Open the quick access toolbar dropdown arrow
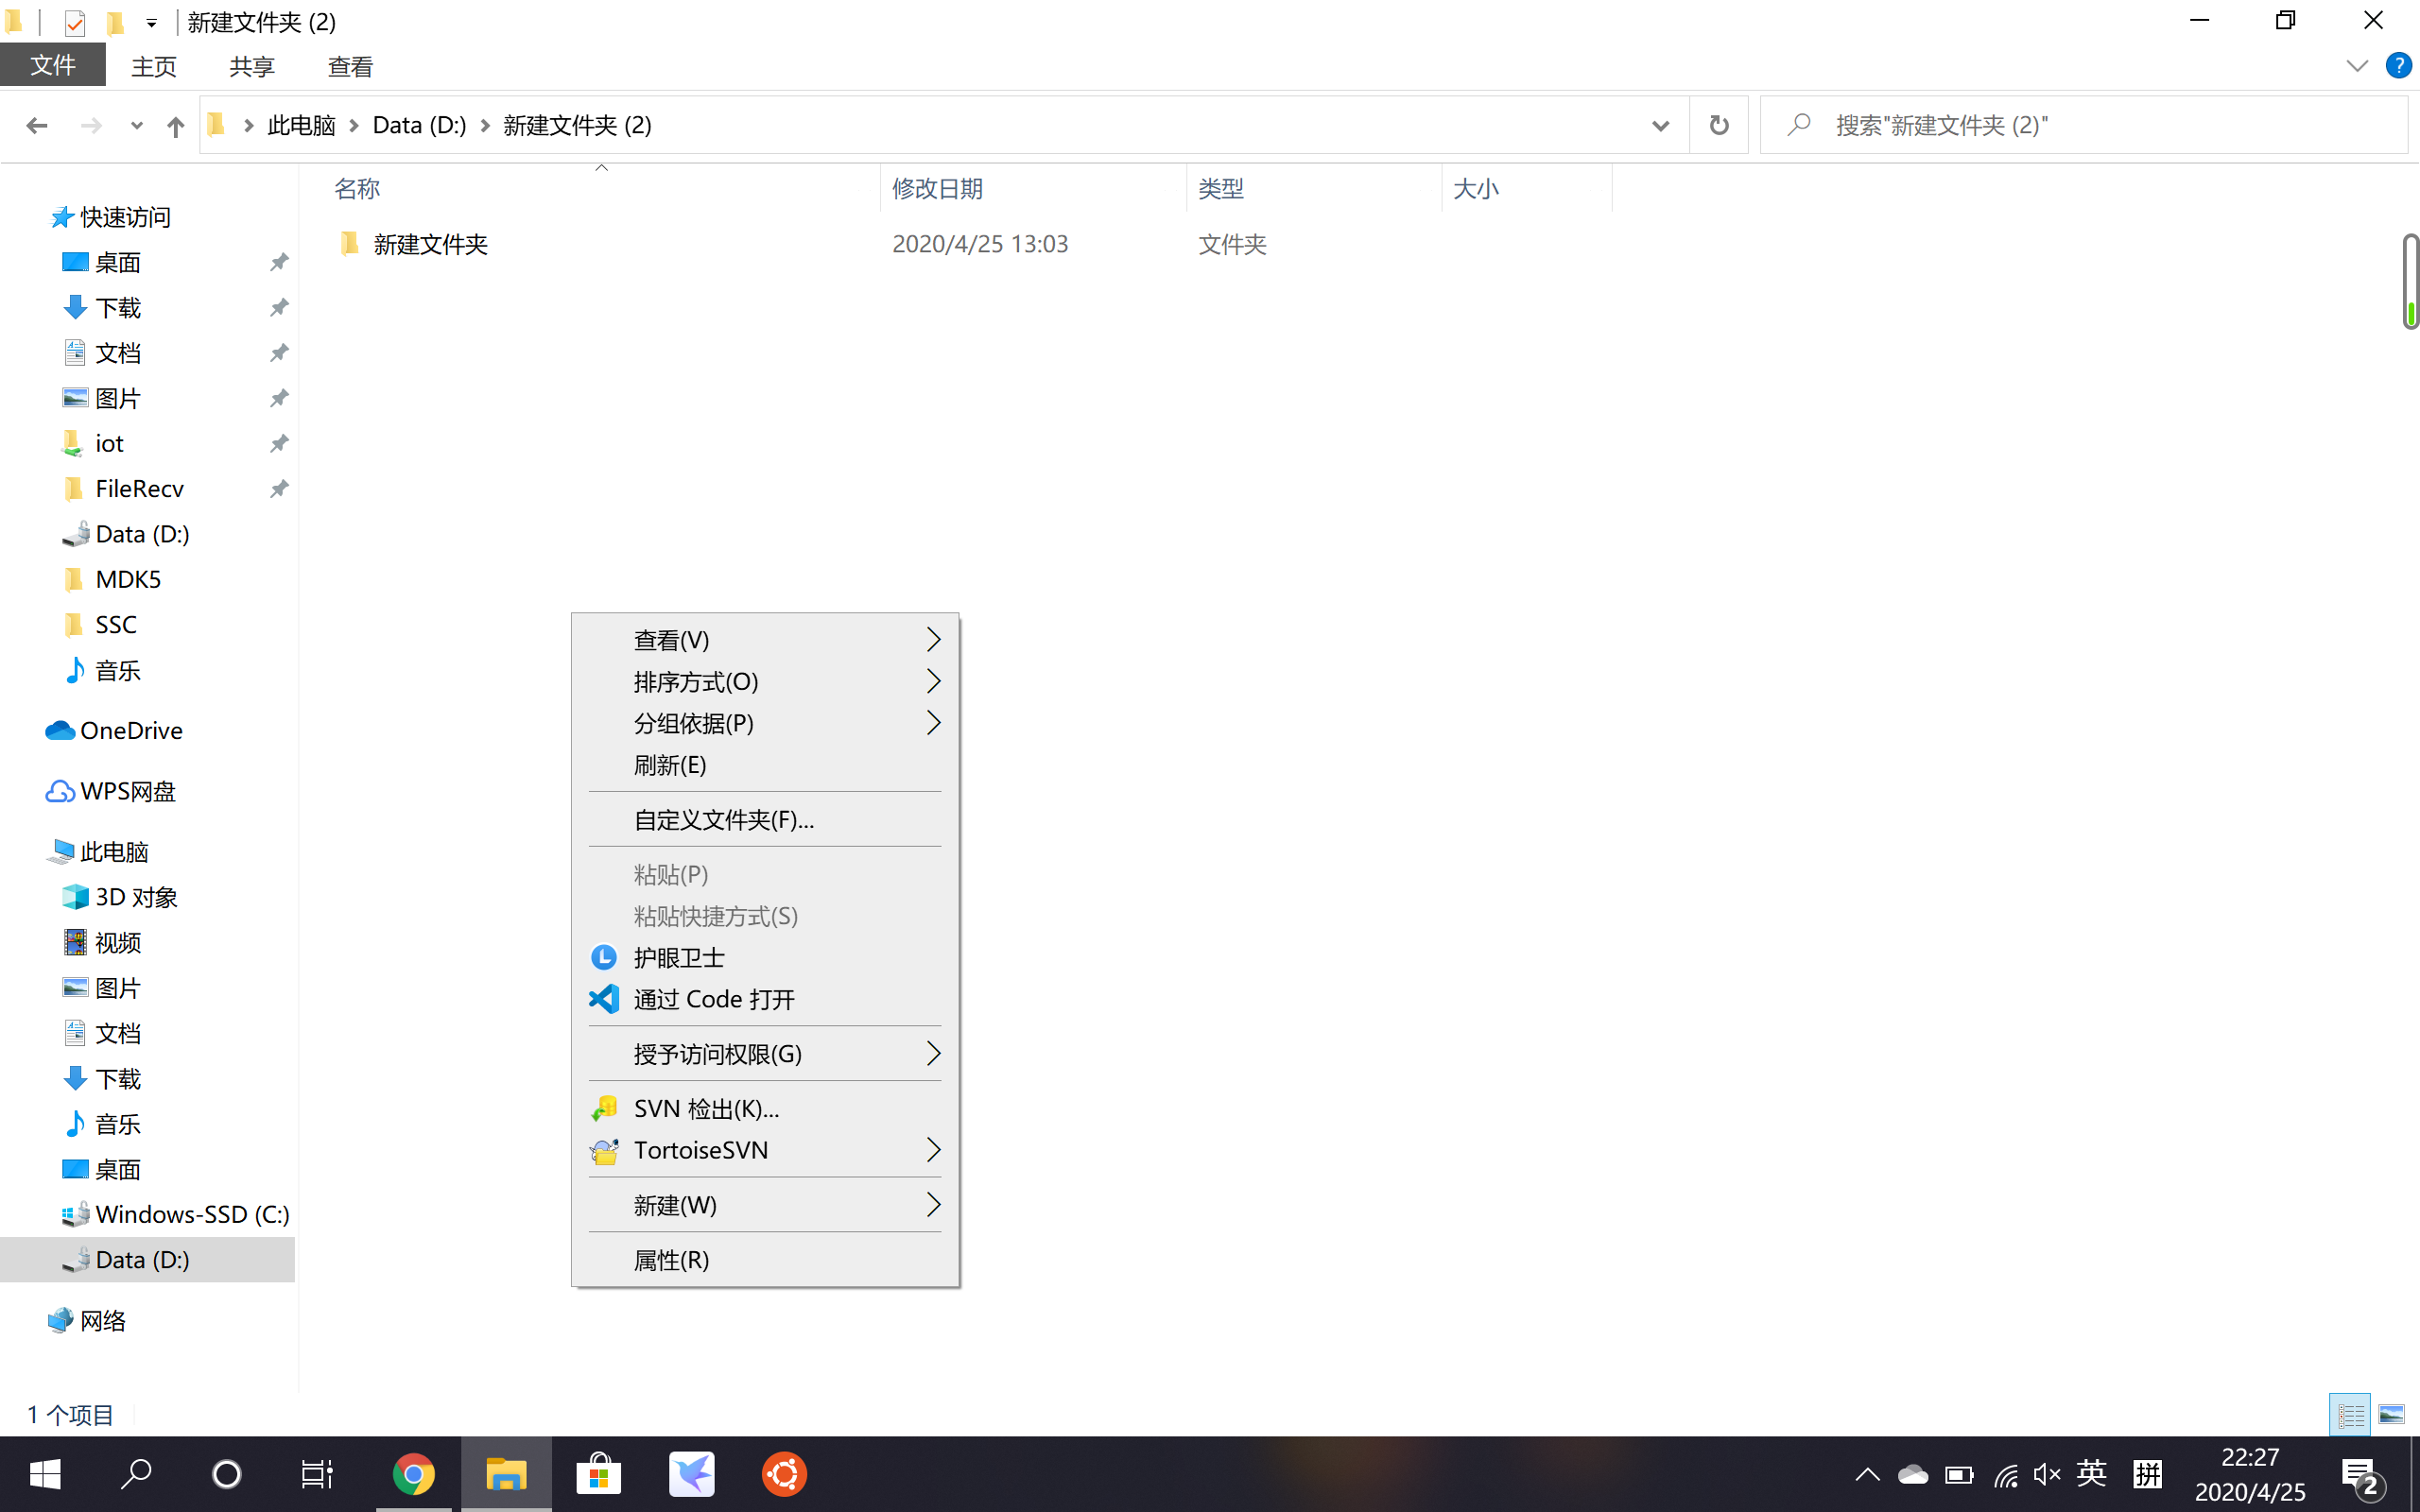This screenshot has height=1512, width=2420. coord(151,22)
